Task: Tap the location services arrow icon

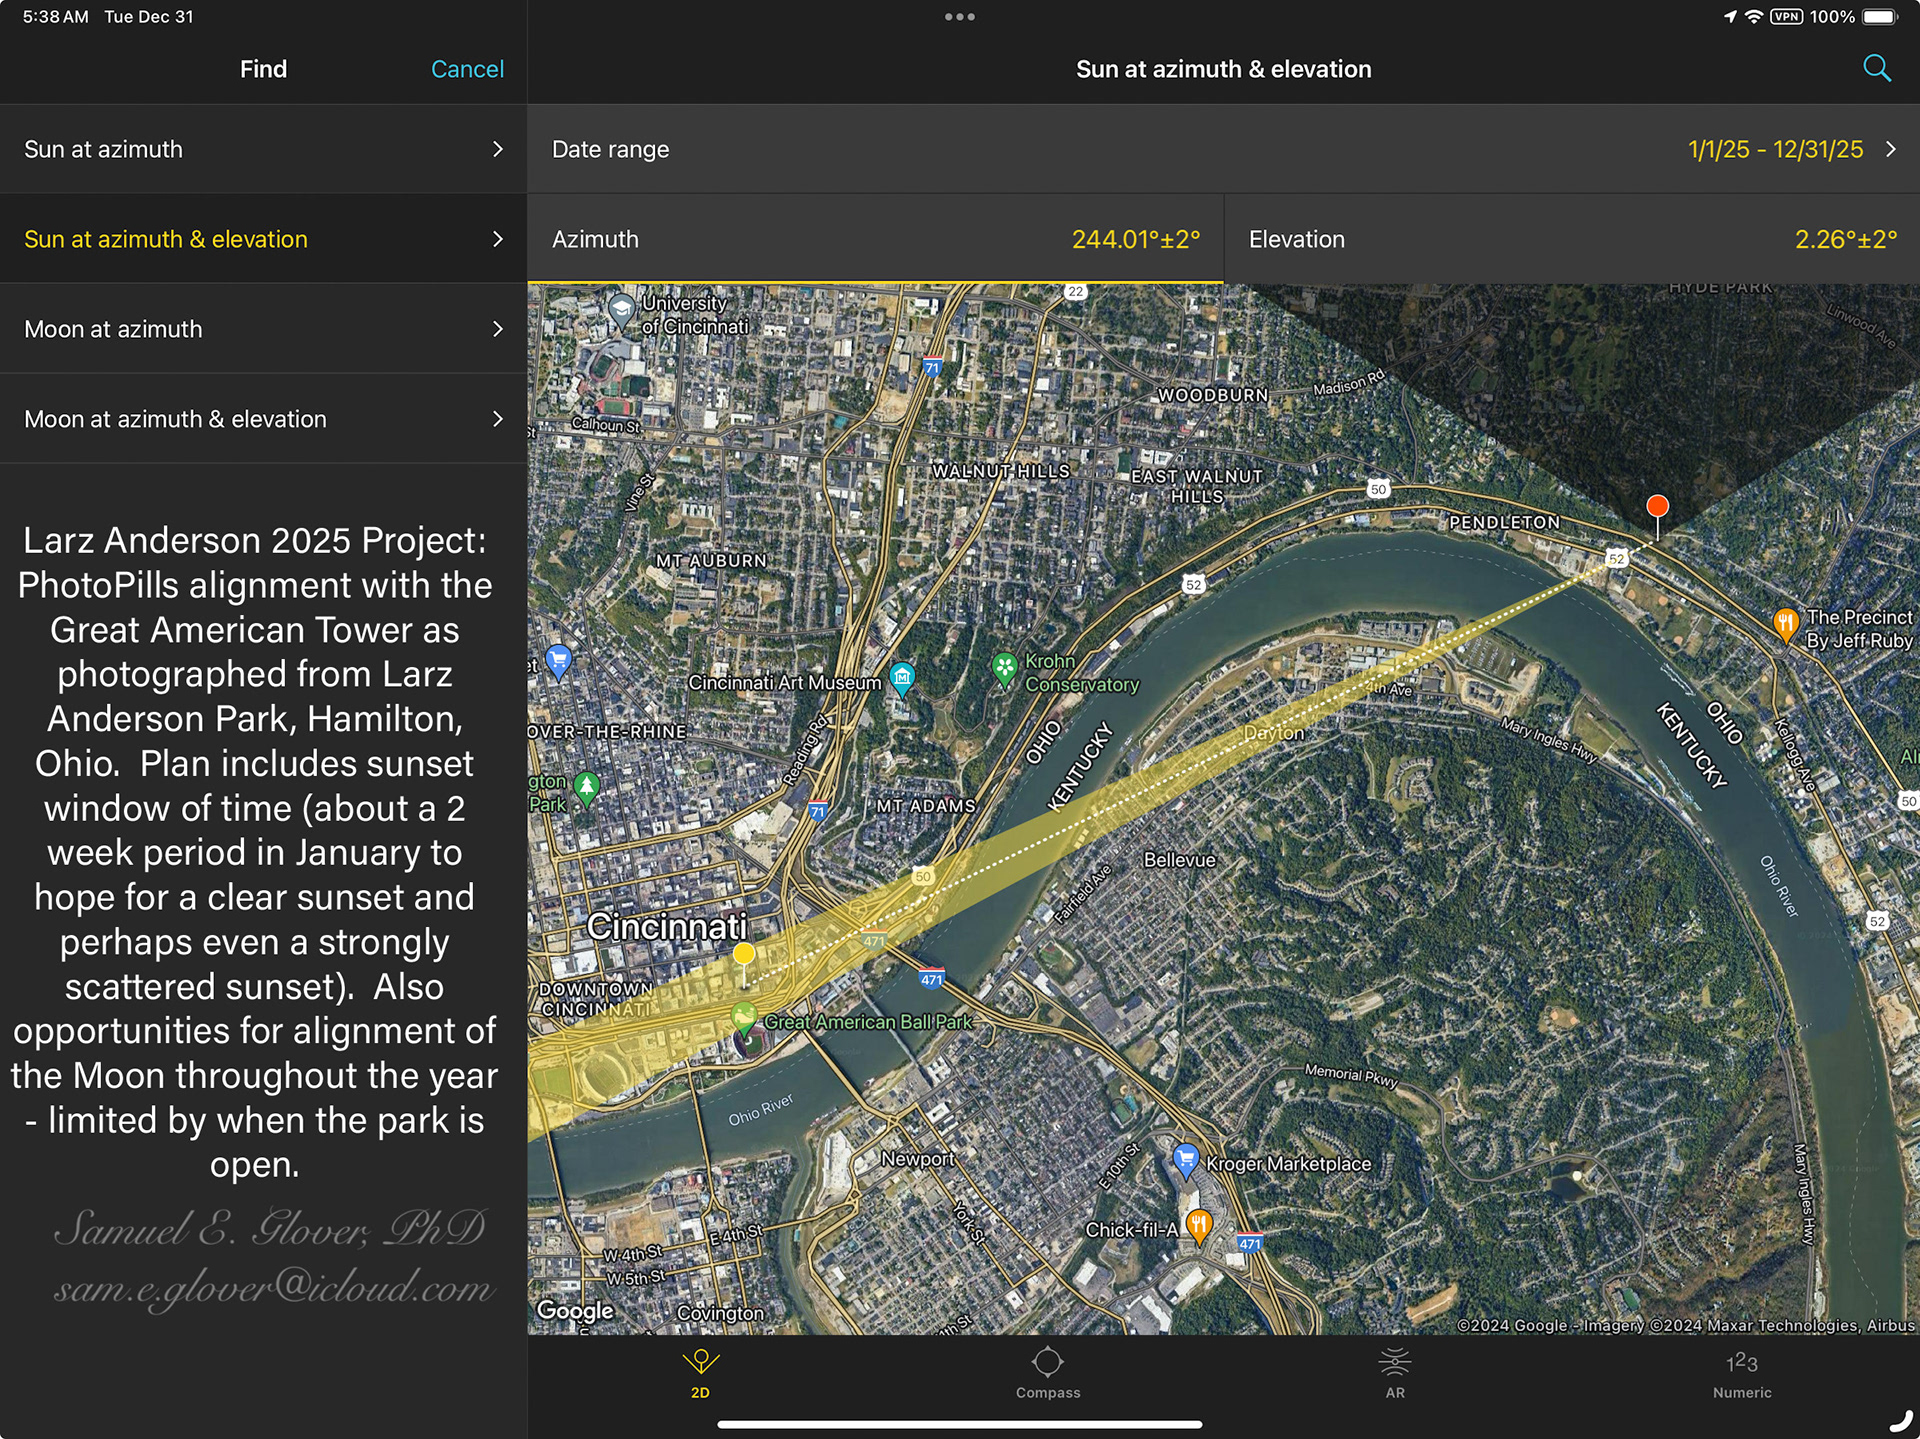Action: click(x=1730, y=17)
